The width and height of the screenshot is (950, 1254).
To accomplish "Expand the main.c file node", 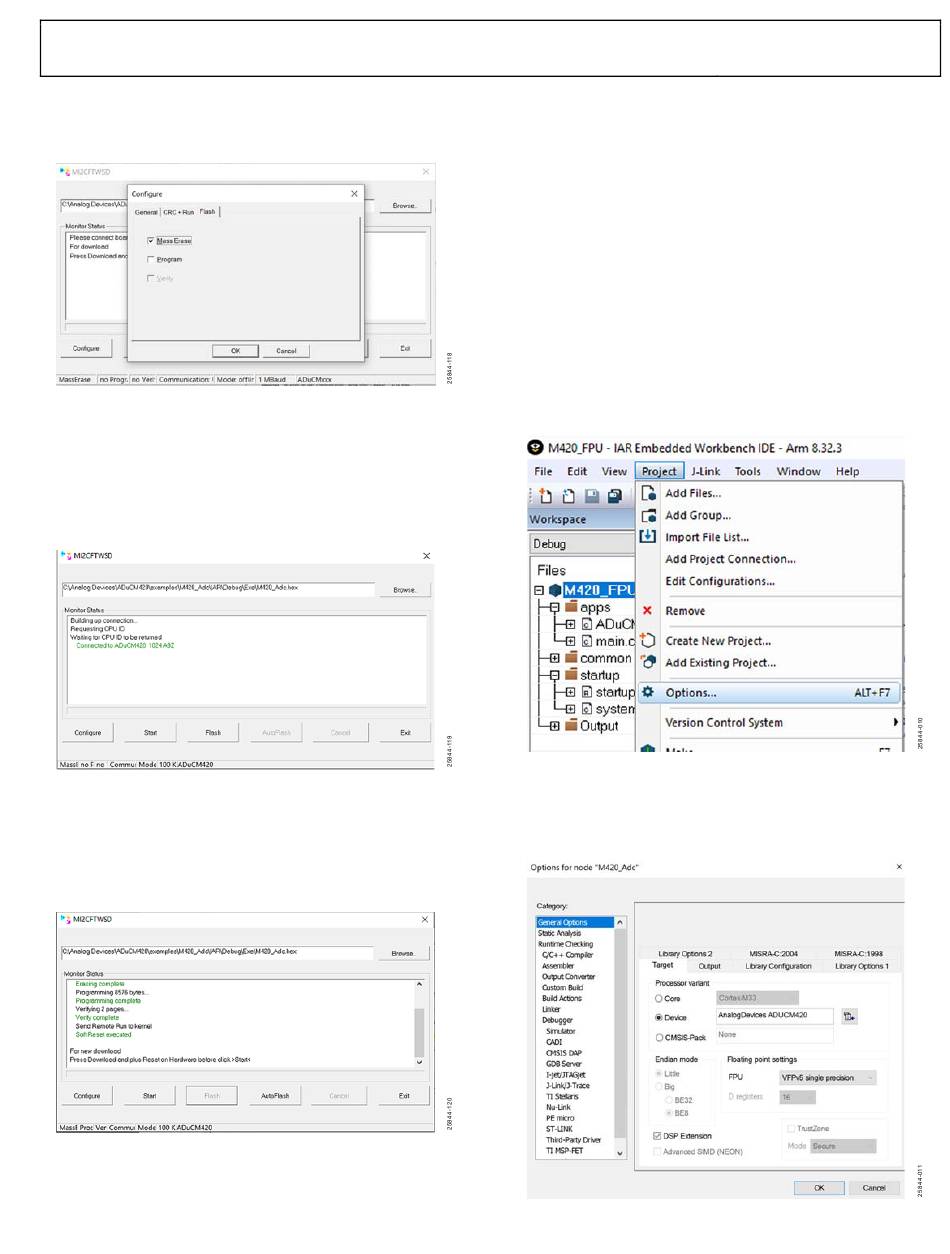I will [x=570, y=641].
